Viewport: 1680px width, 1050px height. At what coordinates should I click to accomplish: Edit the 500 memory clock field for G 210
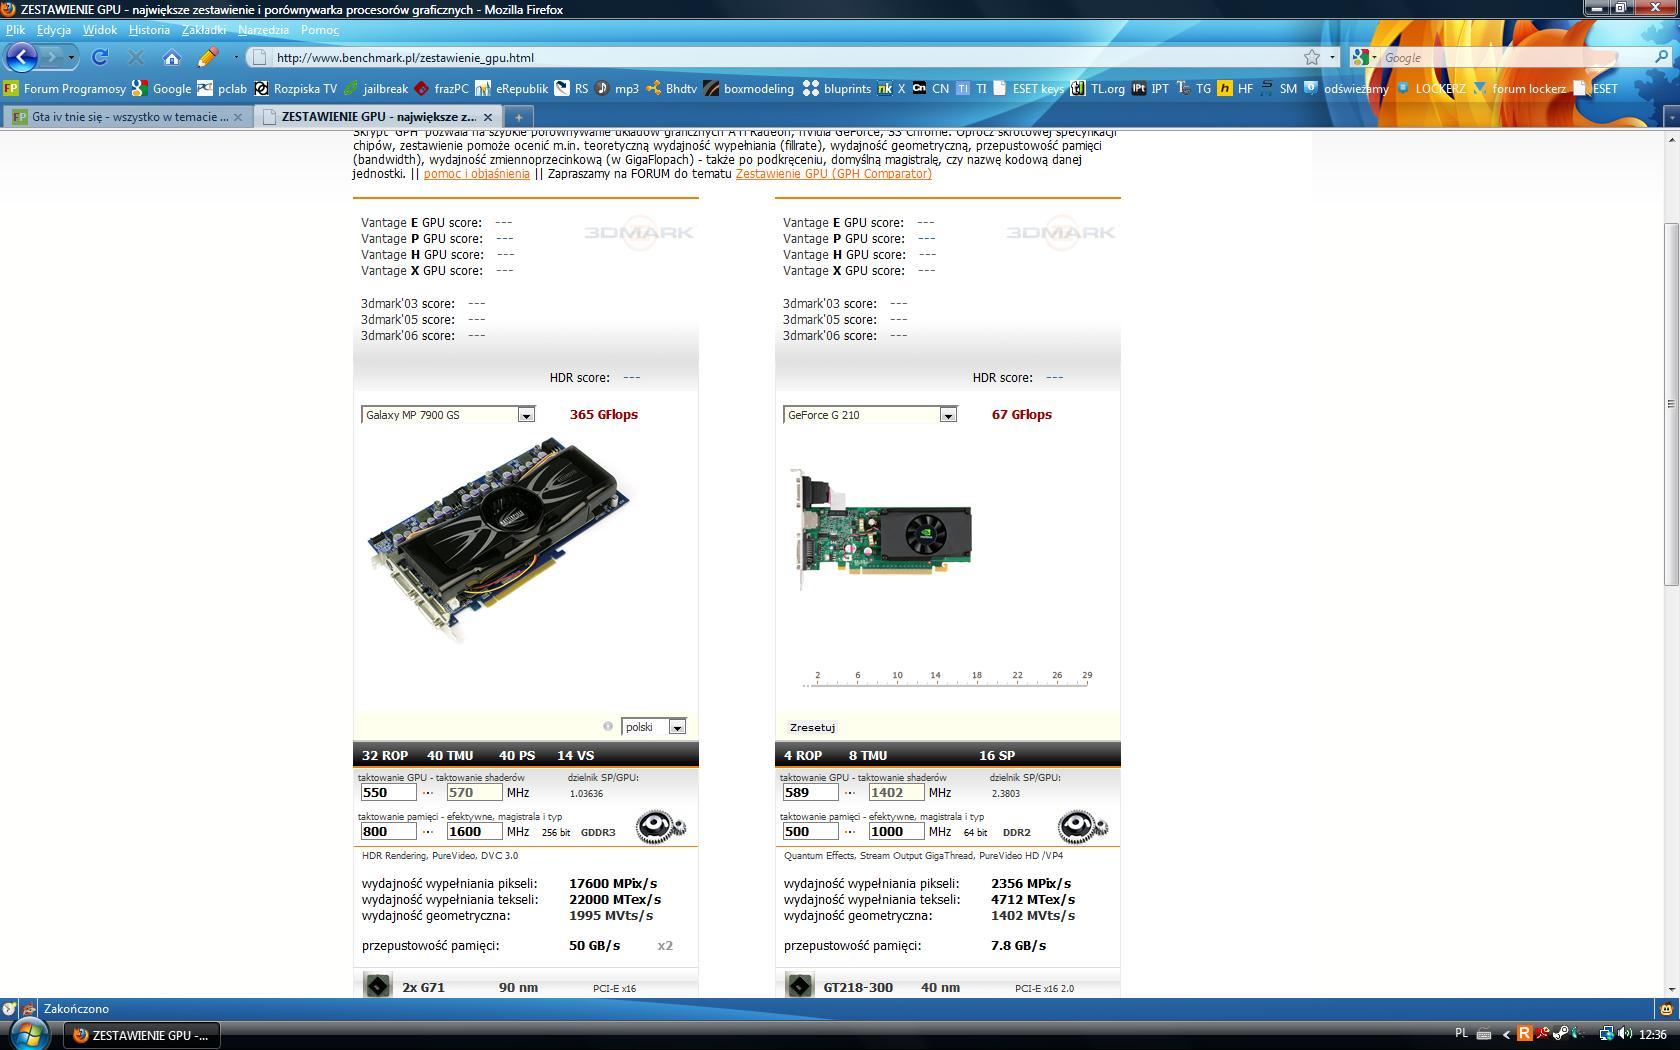point(810,831)
